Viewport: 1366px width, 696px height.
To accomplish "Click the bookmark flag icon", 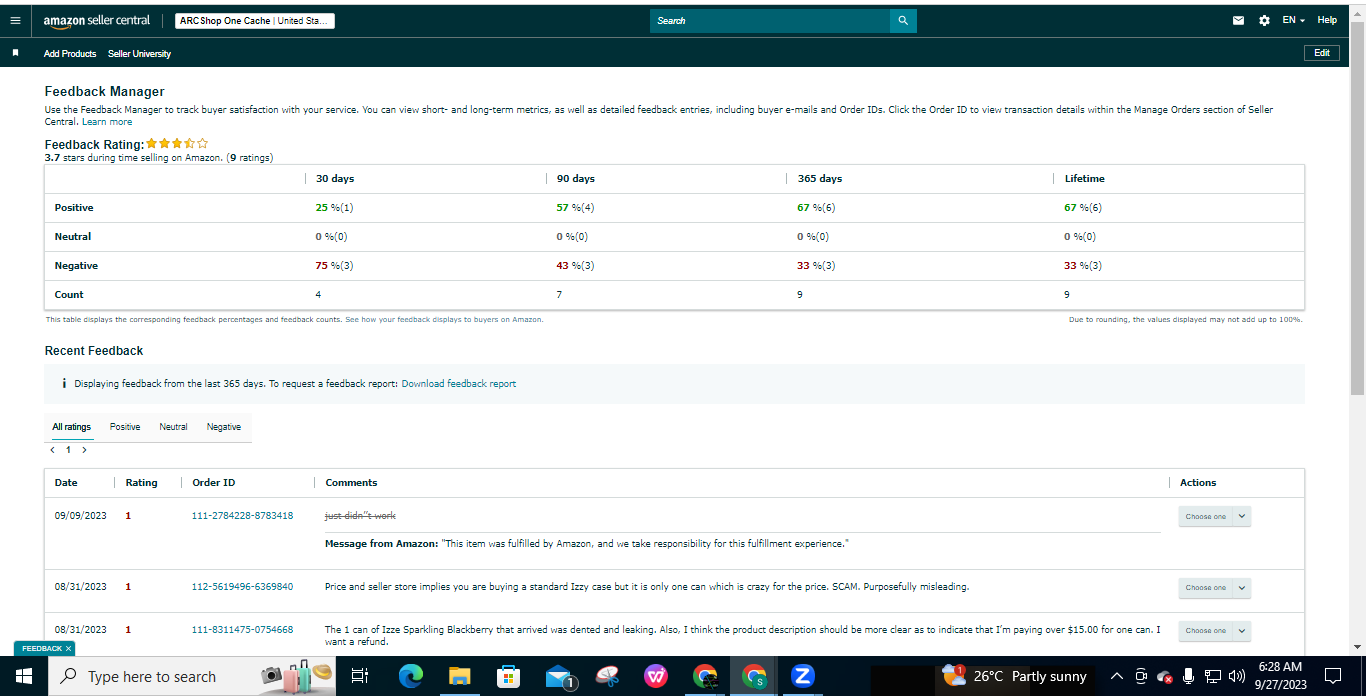I will (15, 53).
